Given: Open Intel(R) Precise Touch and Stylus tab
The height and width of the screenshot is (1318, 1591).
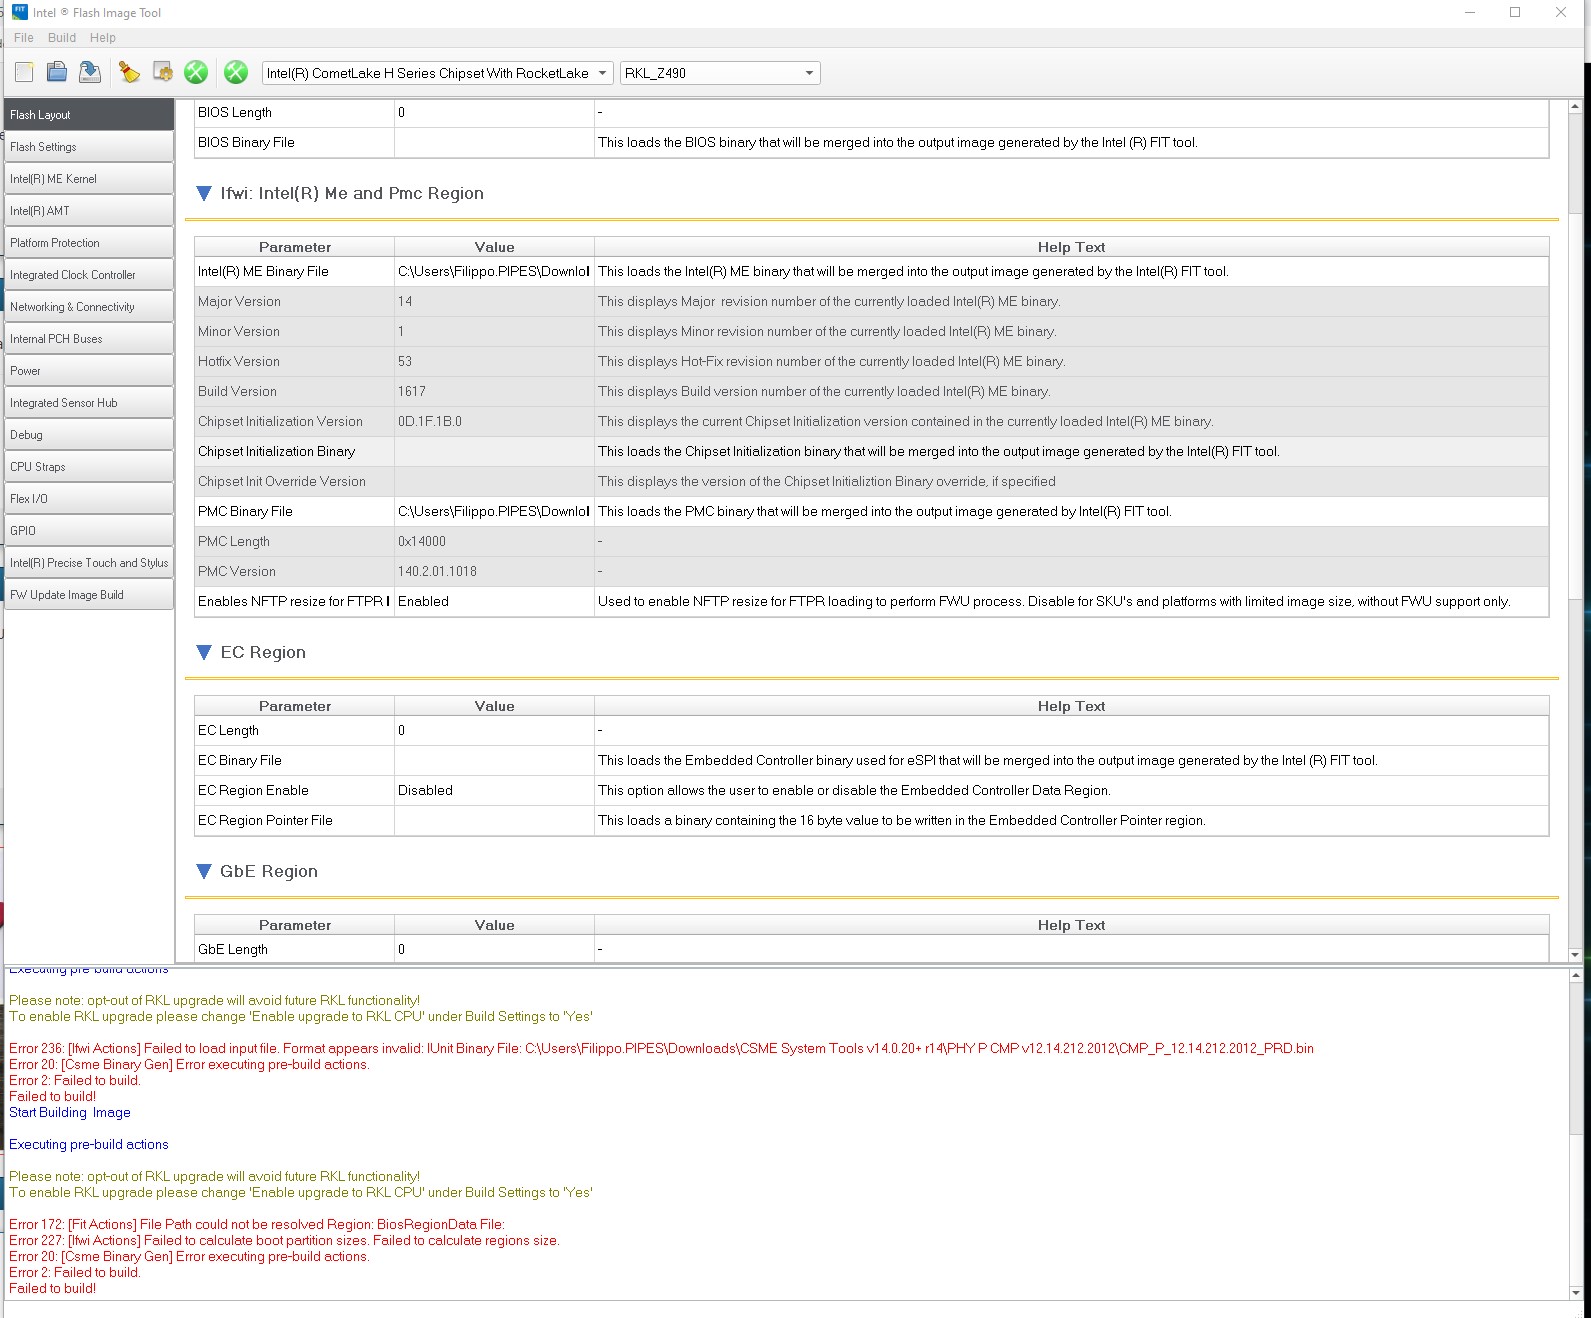Looking at the screenshot, I should 89,563.
